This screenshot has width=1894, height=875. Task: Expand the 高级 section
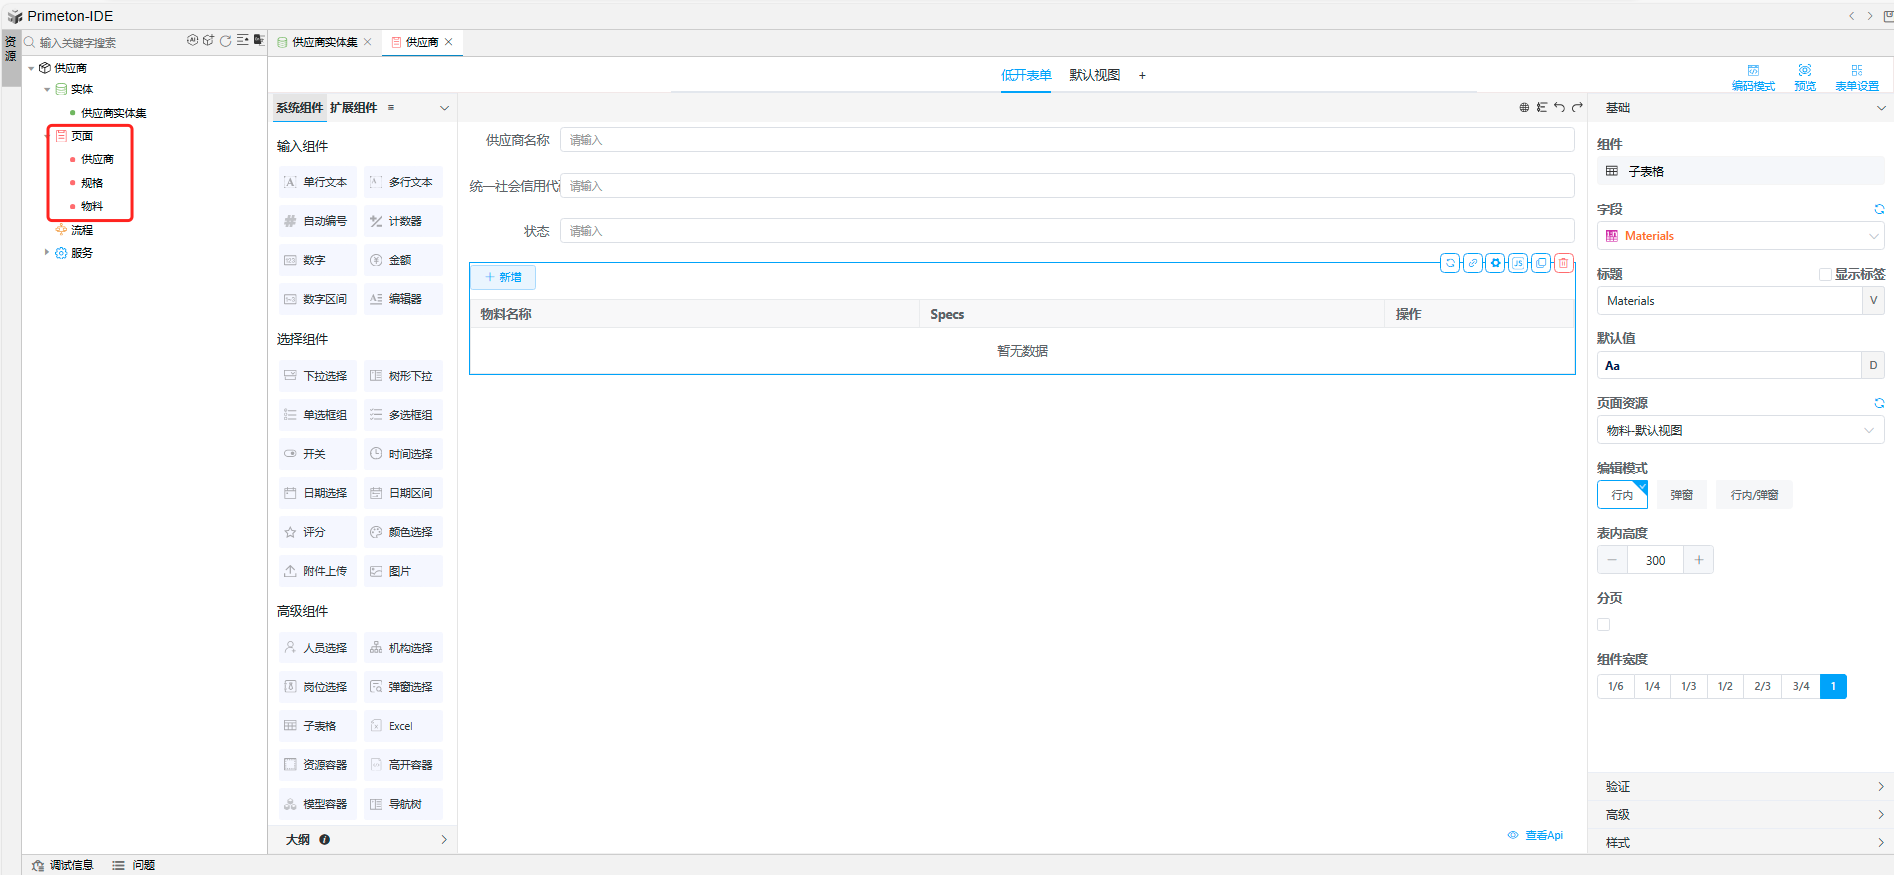pyautogui.click(x=1740, y=815)
